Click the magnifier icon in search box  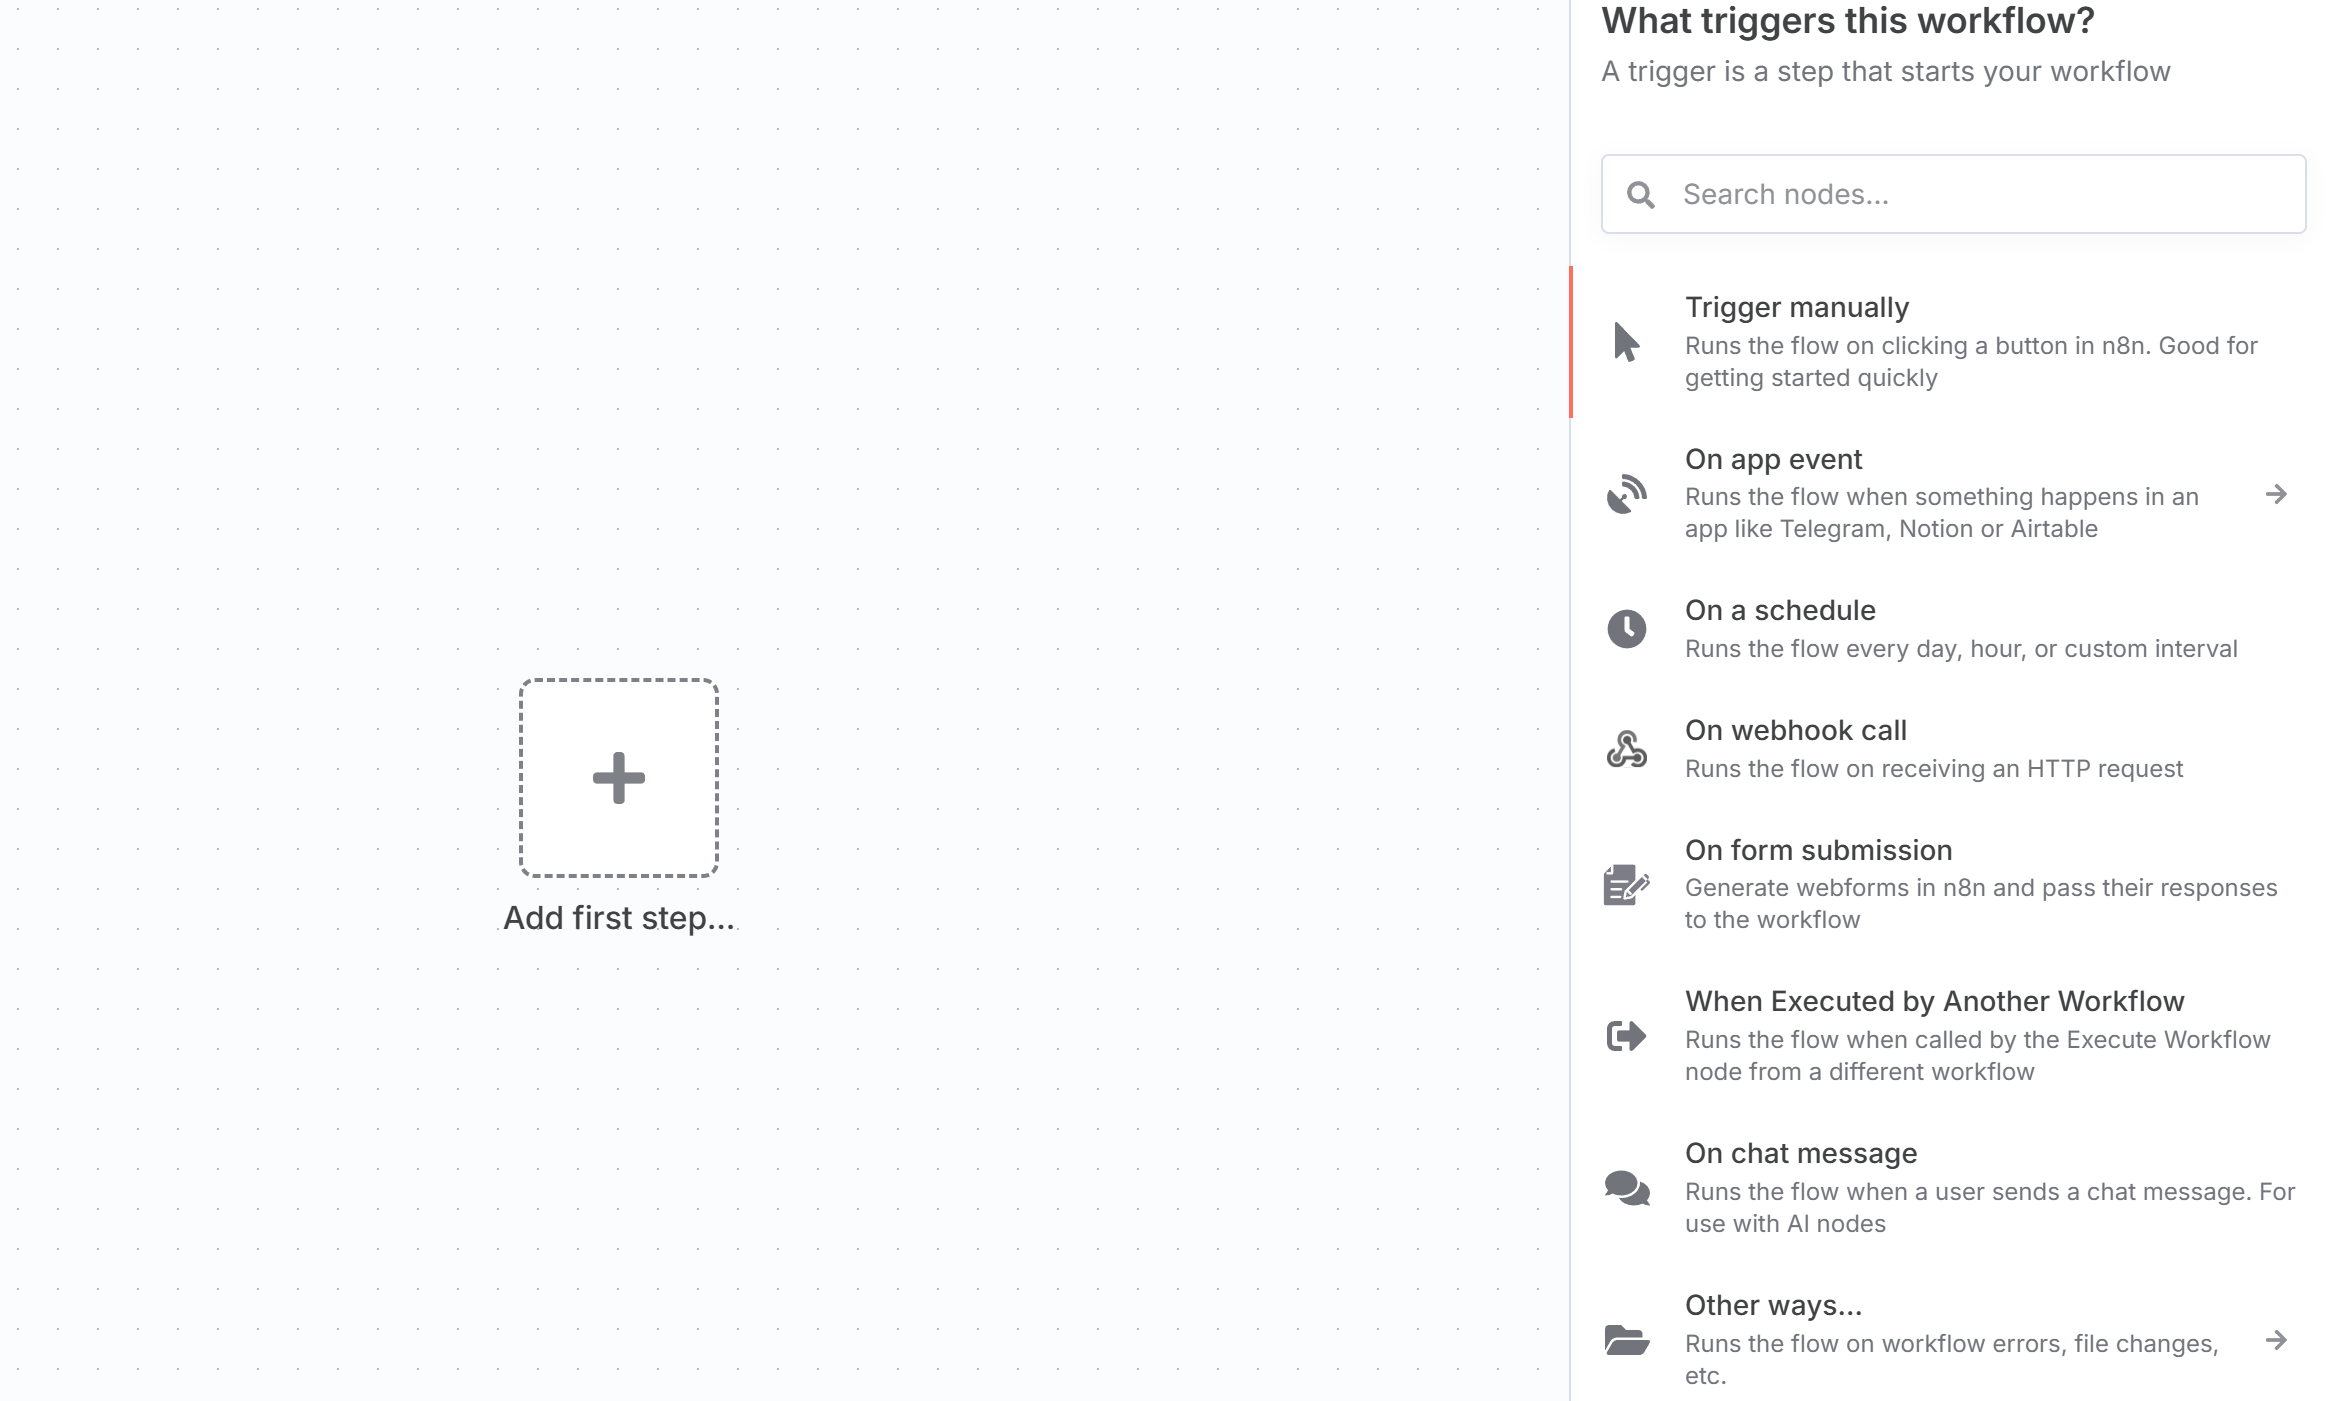click(1640, 195)
